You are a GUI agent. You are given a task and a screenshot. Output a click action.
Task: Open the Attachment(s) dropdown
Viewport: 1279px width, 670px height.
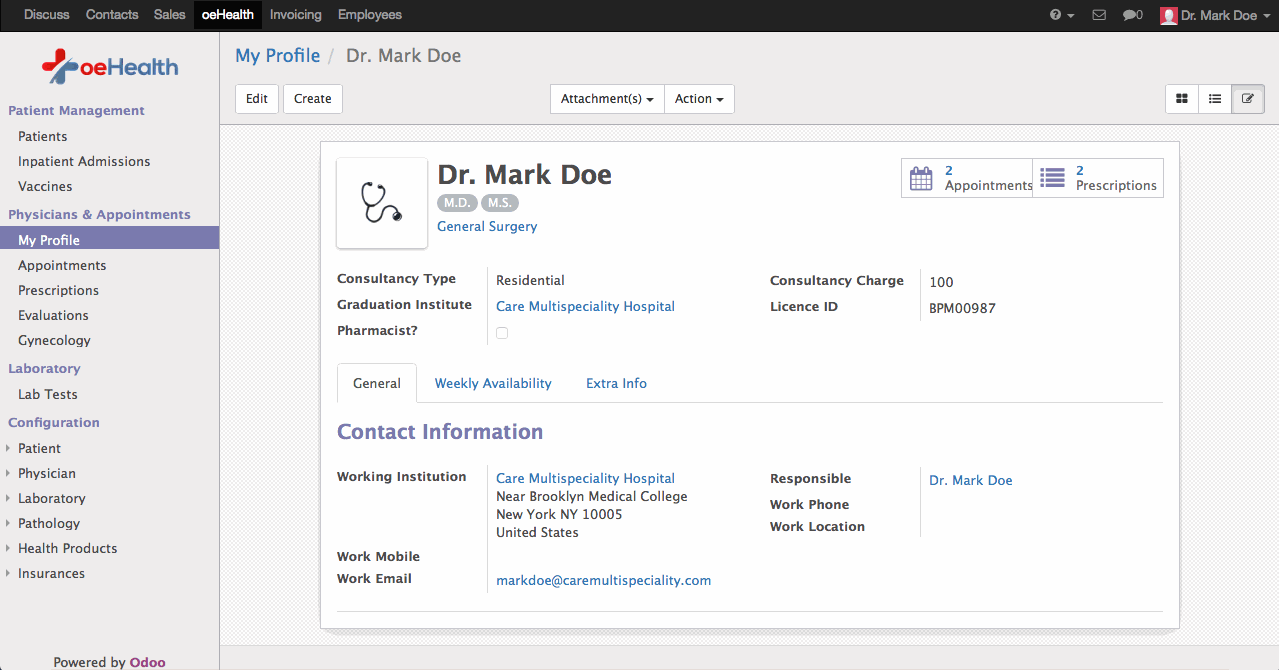(607, 99)
